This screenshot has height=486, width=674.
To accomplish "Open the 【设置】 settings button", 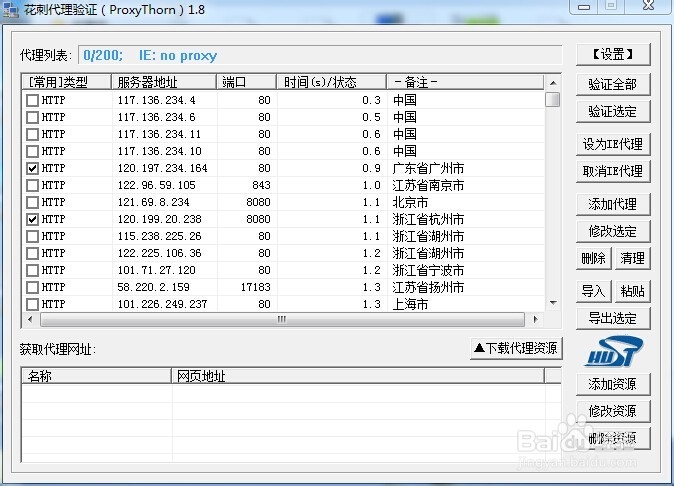I will pyautogui.click(x=613, y=55).
